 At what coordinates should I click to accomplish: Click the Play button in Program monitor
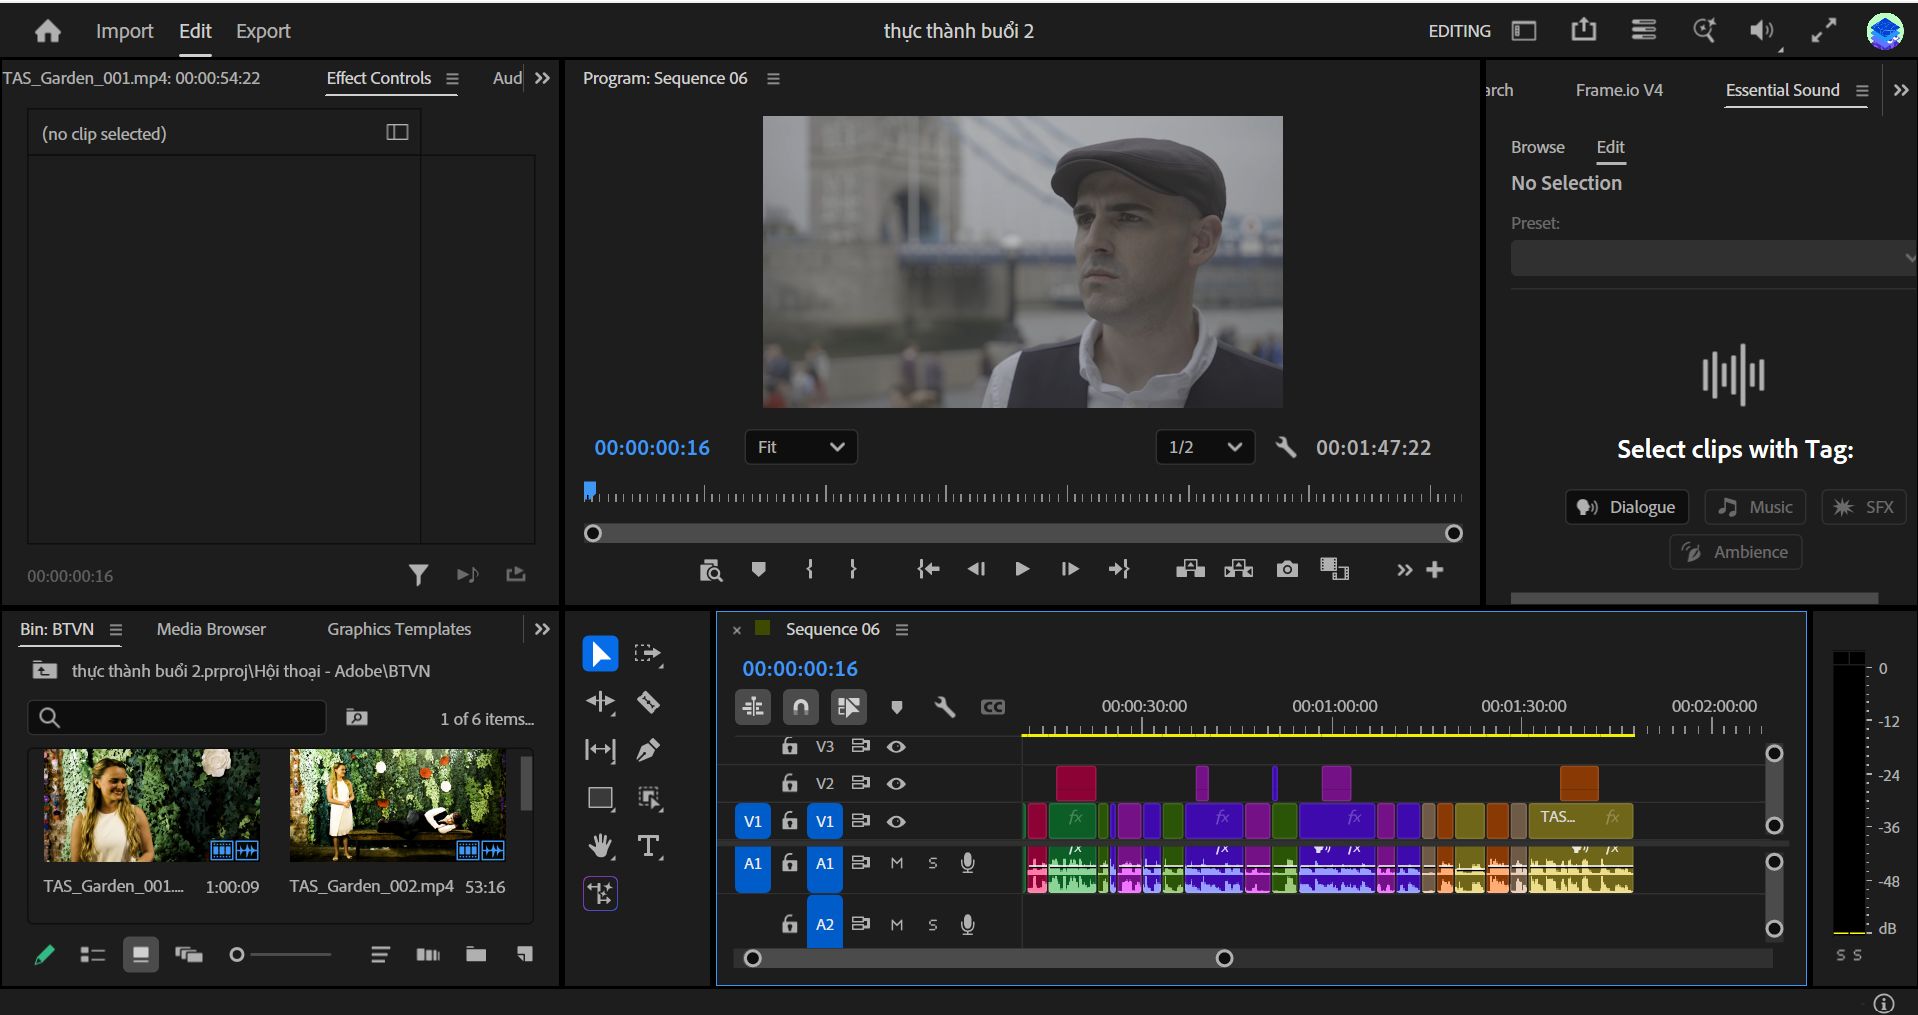tap(1022, 569)
